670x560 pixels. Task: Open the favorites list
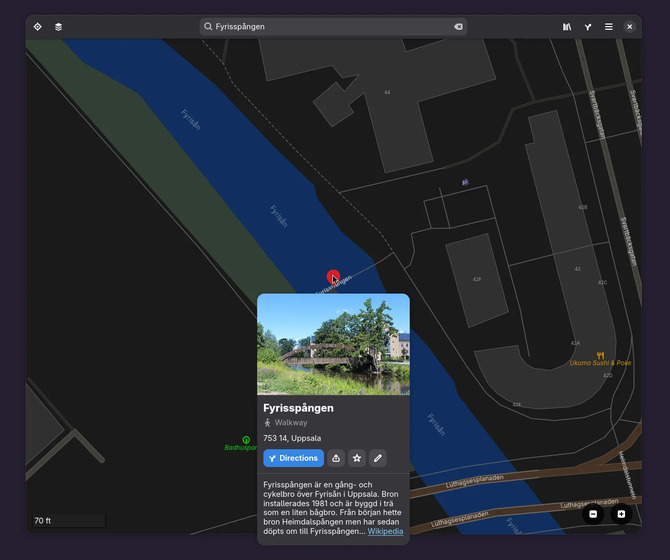click(567, 27)
